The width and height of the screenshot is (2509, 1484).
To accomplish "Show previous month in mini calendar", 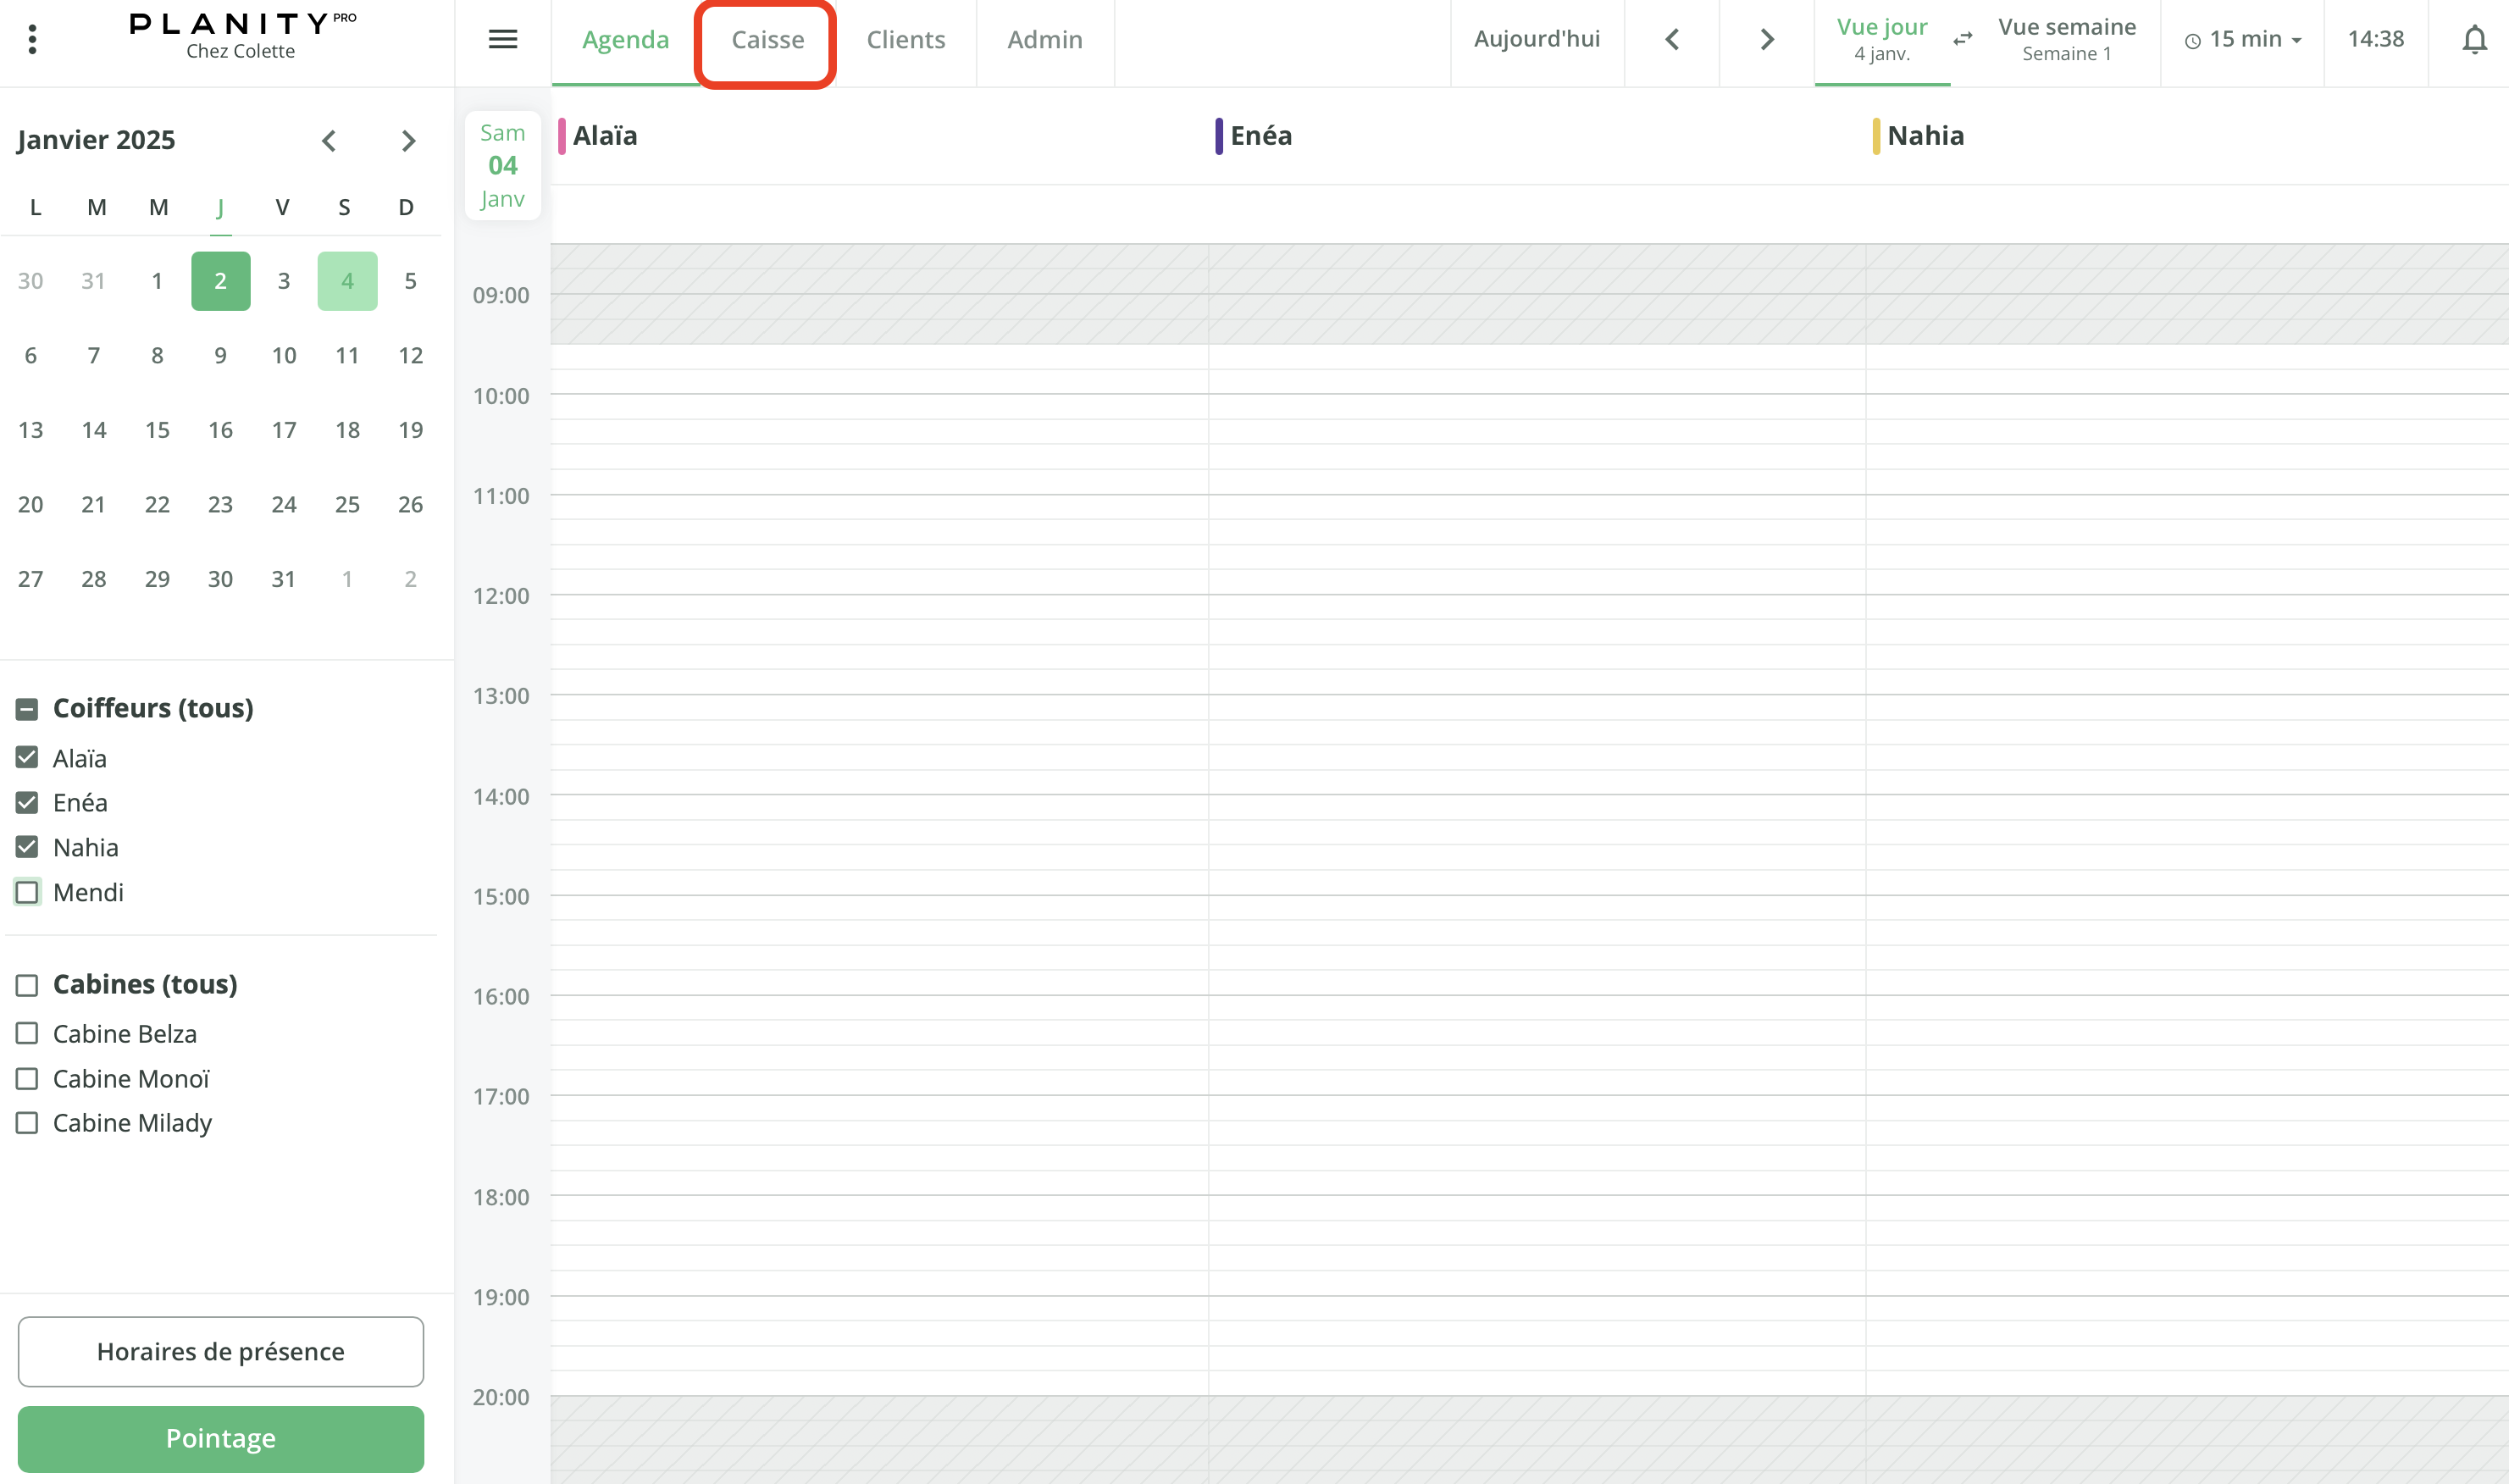I will (x=329, y=141).
